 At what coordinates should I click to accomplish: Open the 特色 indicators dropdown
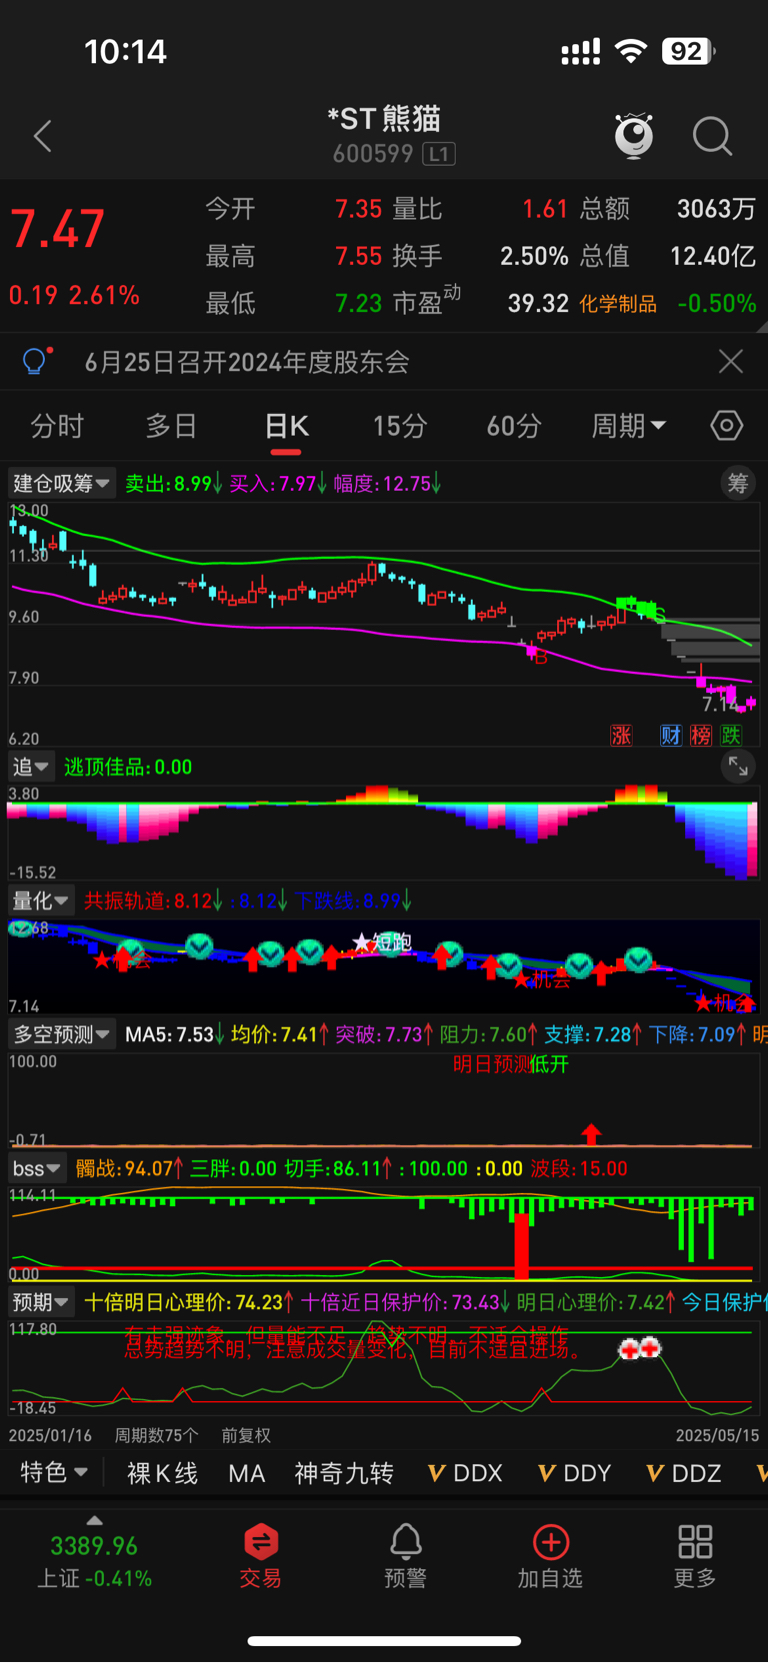54,1473
